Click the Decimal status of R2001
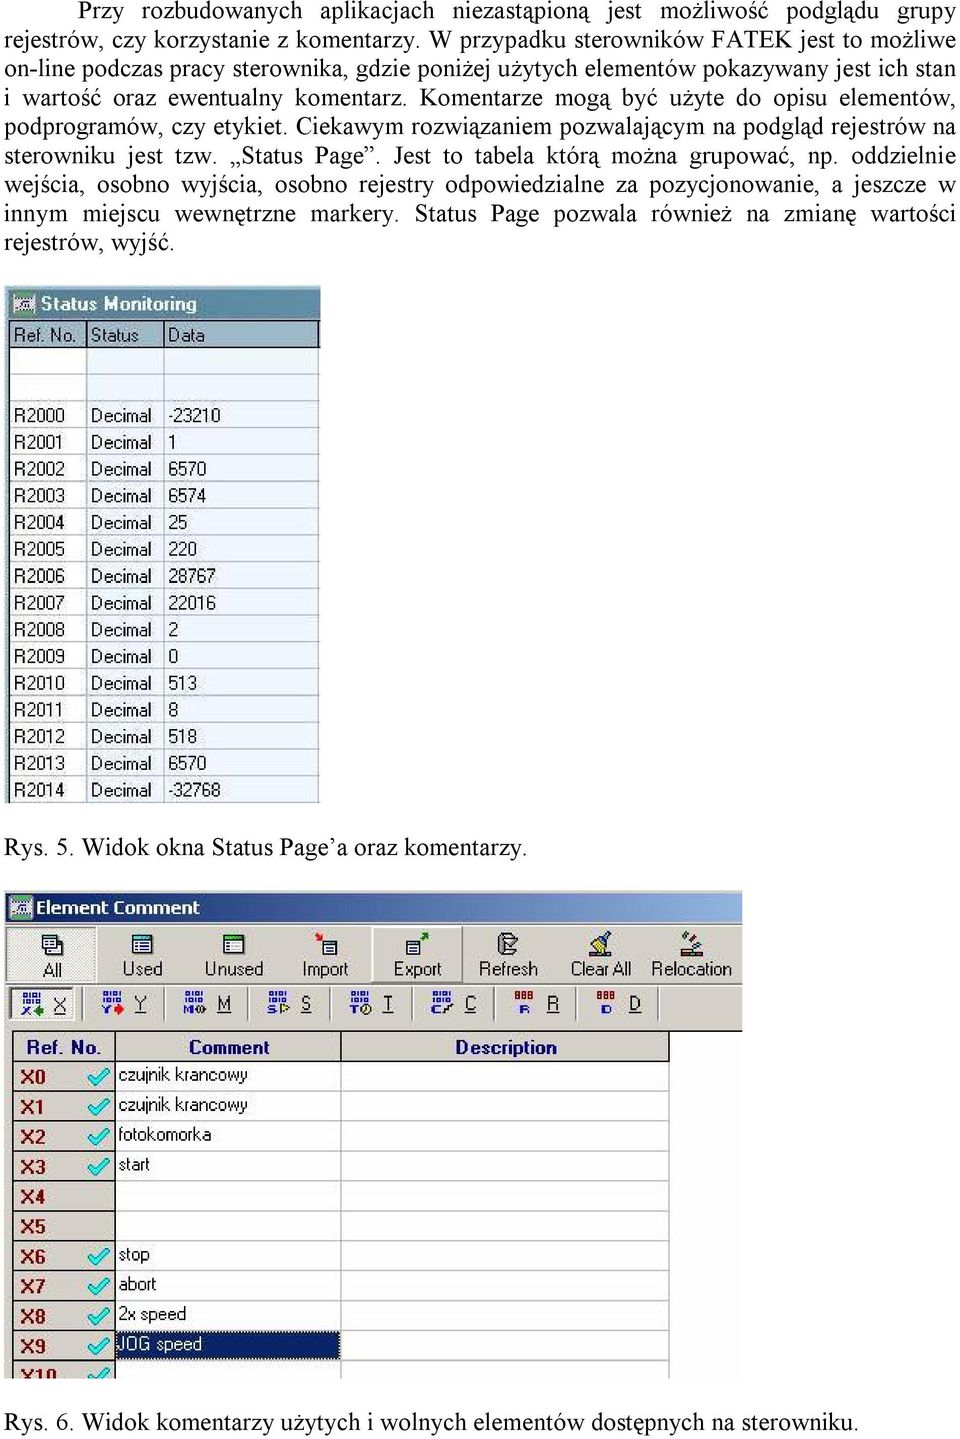Screen dimensions: 960x1439 click(121, 442)
